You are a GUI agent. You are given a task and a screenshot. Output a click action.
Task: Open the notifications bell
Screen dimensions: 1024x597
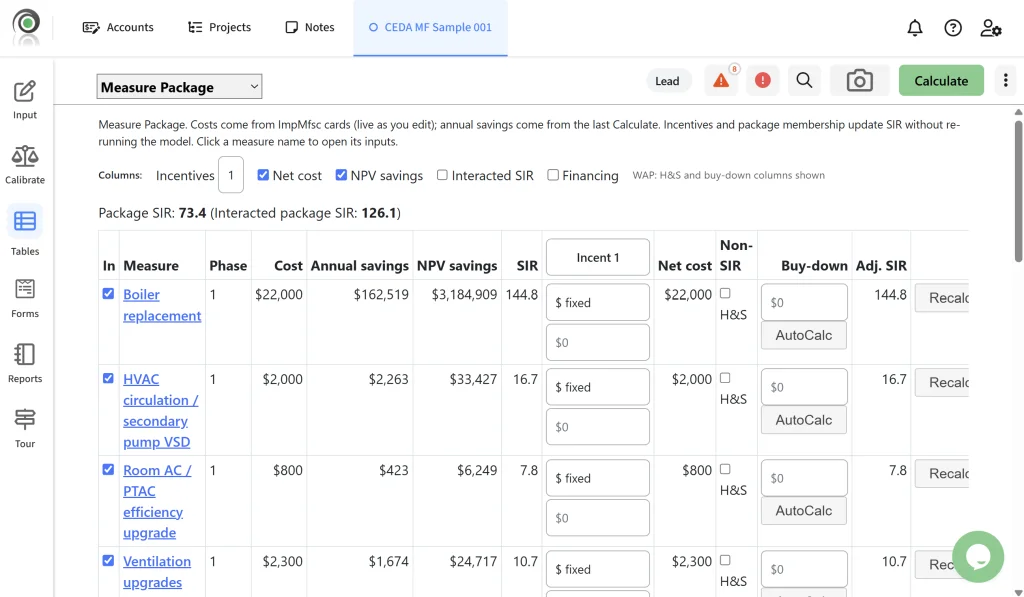point(915,27)
